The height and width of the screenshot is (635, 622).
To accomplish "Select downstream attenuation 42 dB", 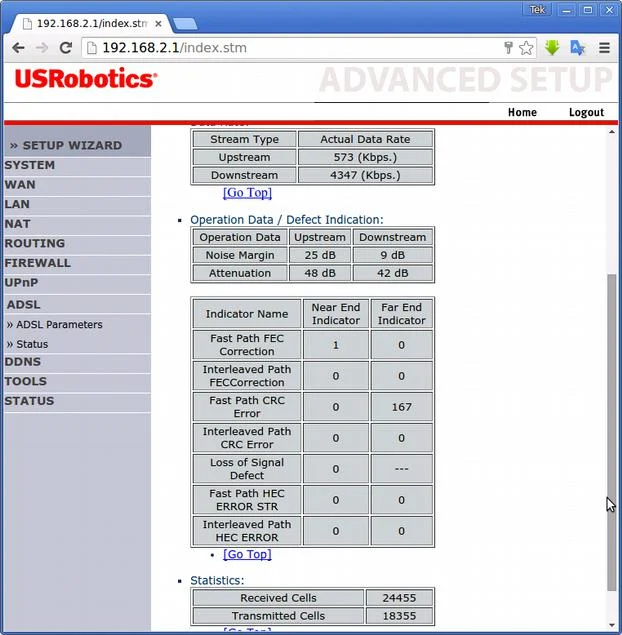I will [392, 273].
